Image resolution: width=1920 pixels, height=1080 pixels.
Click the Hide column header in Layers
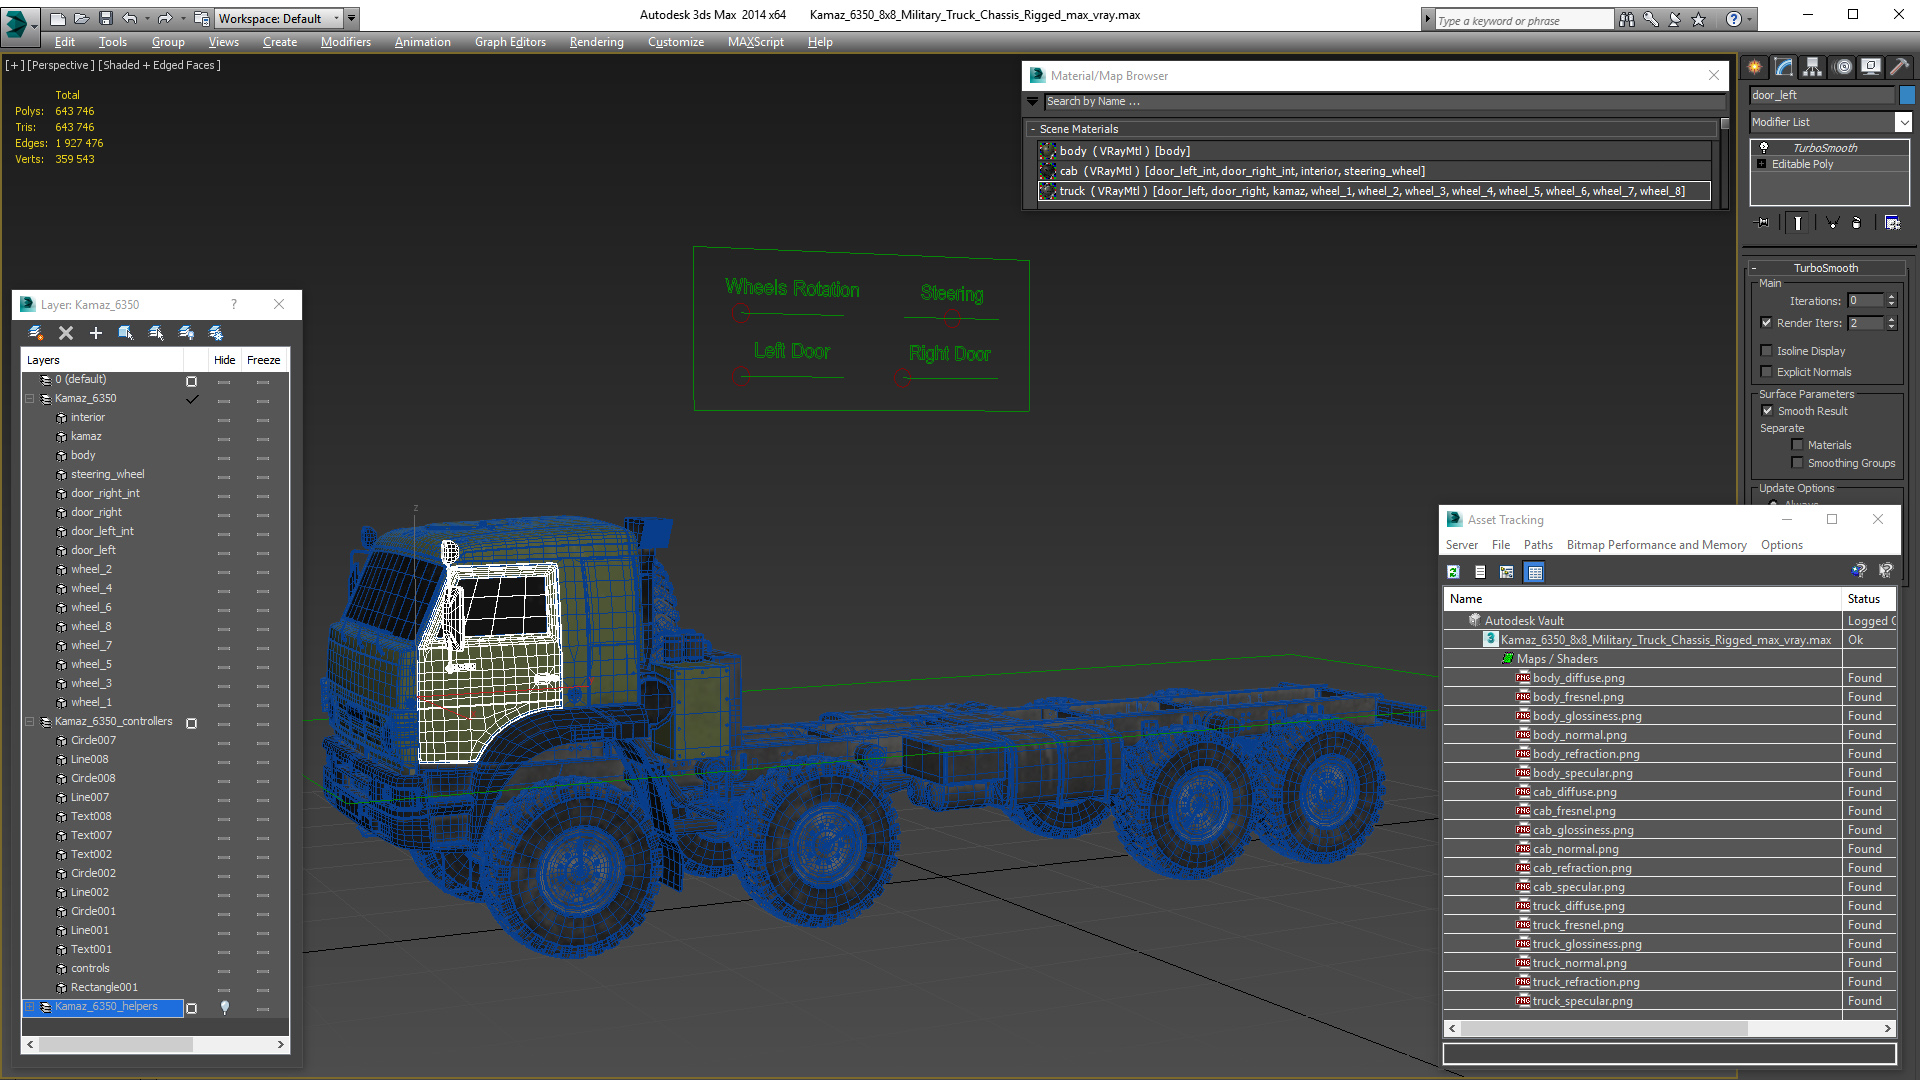[224, 360]
